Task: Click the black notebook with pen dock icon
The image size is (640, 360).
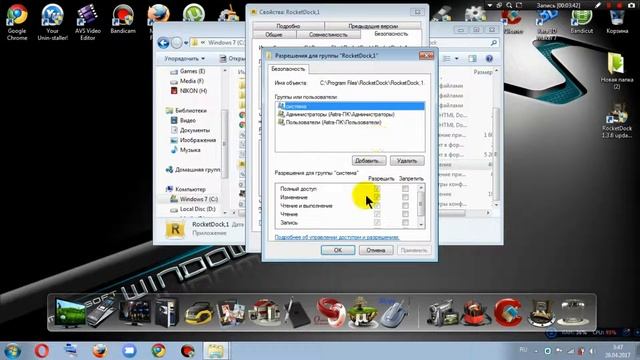Action: (297, 313)
